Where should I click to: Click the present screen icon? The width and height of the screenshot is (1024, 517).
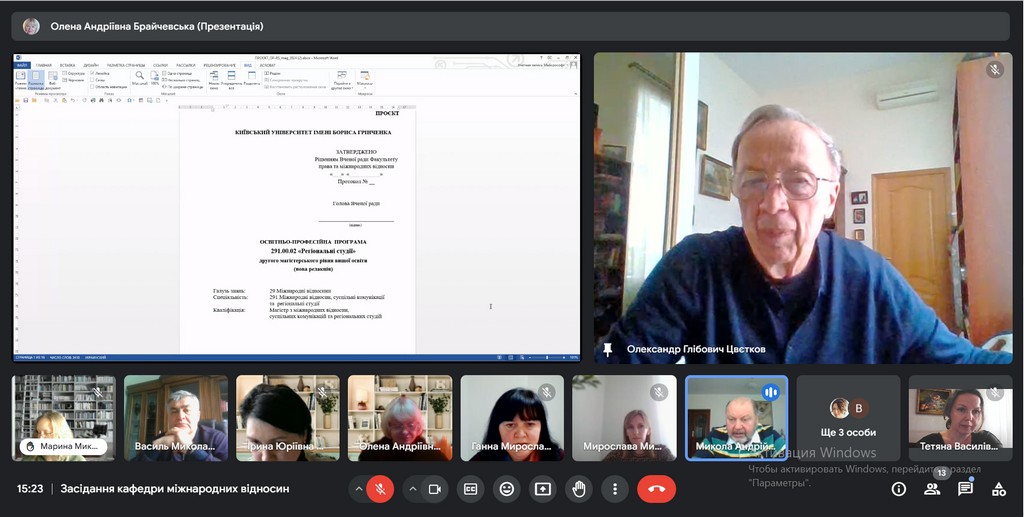(543, 489)
